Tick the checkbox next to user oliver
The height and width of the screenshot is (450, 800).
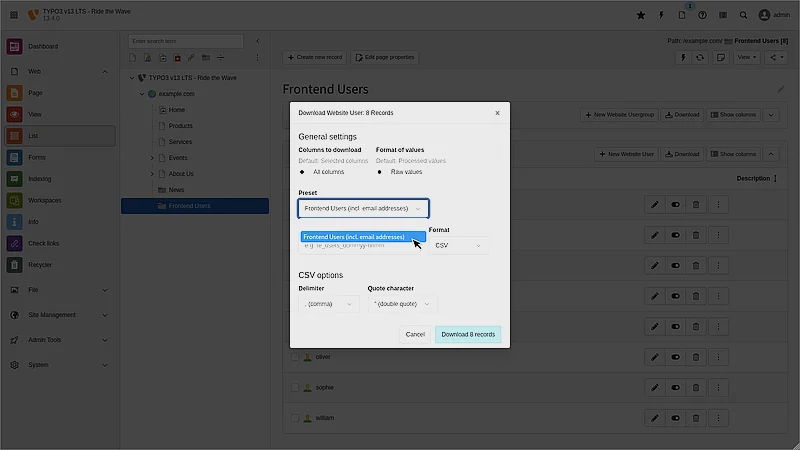tap(295, 357)
